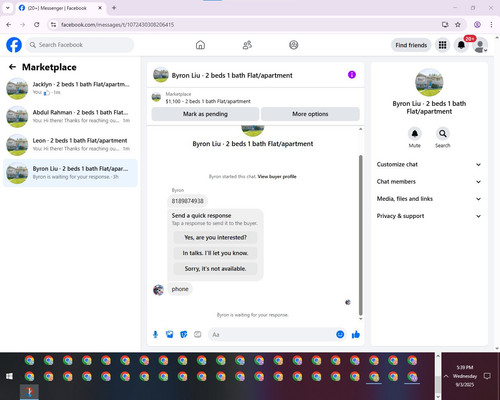Show hidden system tray icons

[446, 376]
